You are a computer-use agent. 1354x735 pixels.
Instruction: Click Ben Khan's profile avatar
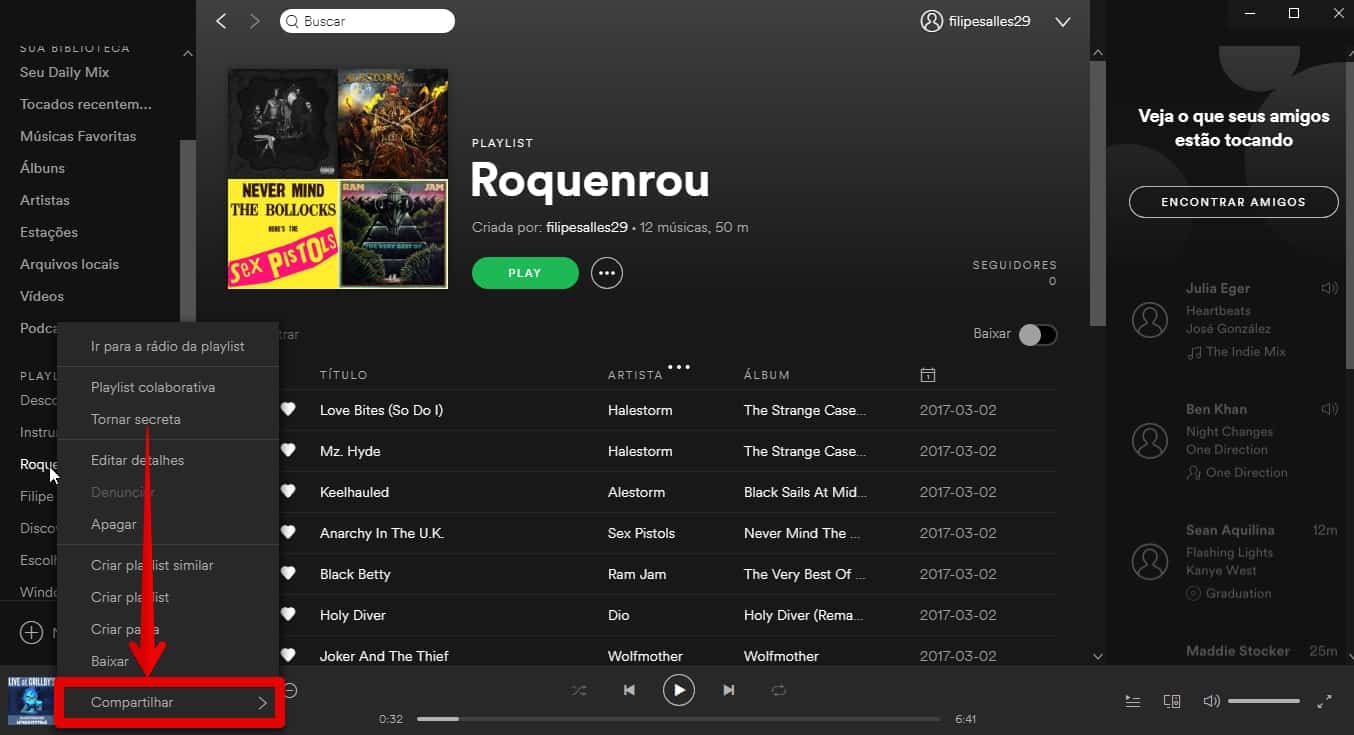pyautogui.click(x=1150, y=440)
